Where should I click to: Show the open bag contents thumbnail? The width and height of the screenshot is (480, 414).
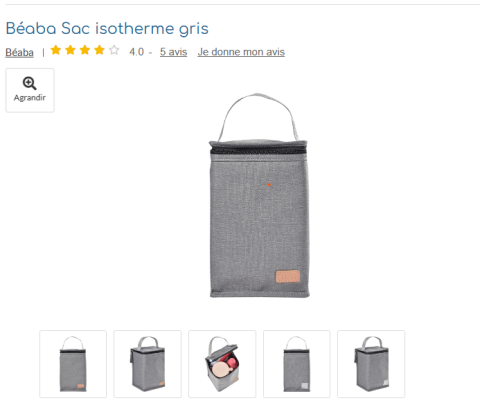click(x=222, y=364)
